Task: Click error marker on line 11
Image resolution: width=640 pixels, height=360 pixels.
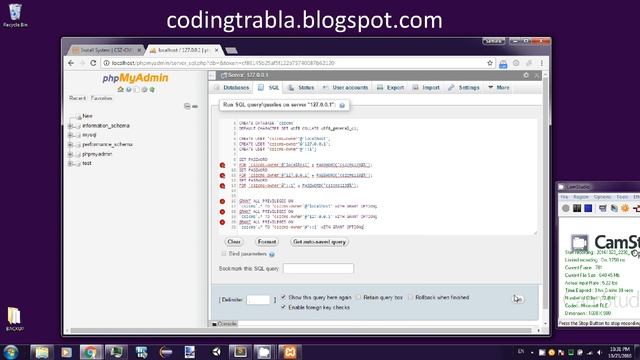Action: (222, 175)
